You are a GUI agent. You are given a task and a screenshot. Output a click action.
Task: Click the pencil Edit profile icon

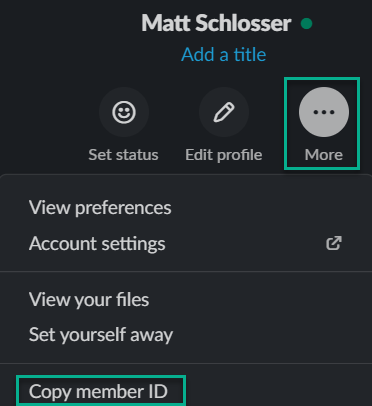click(224, 112)
